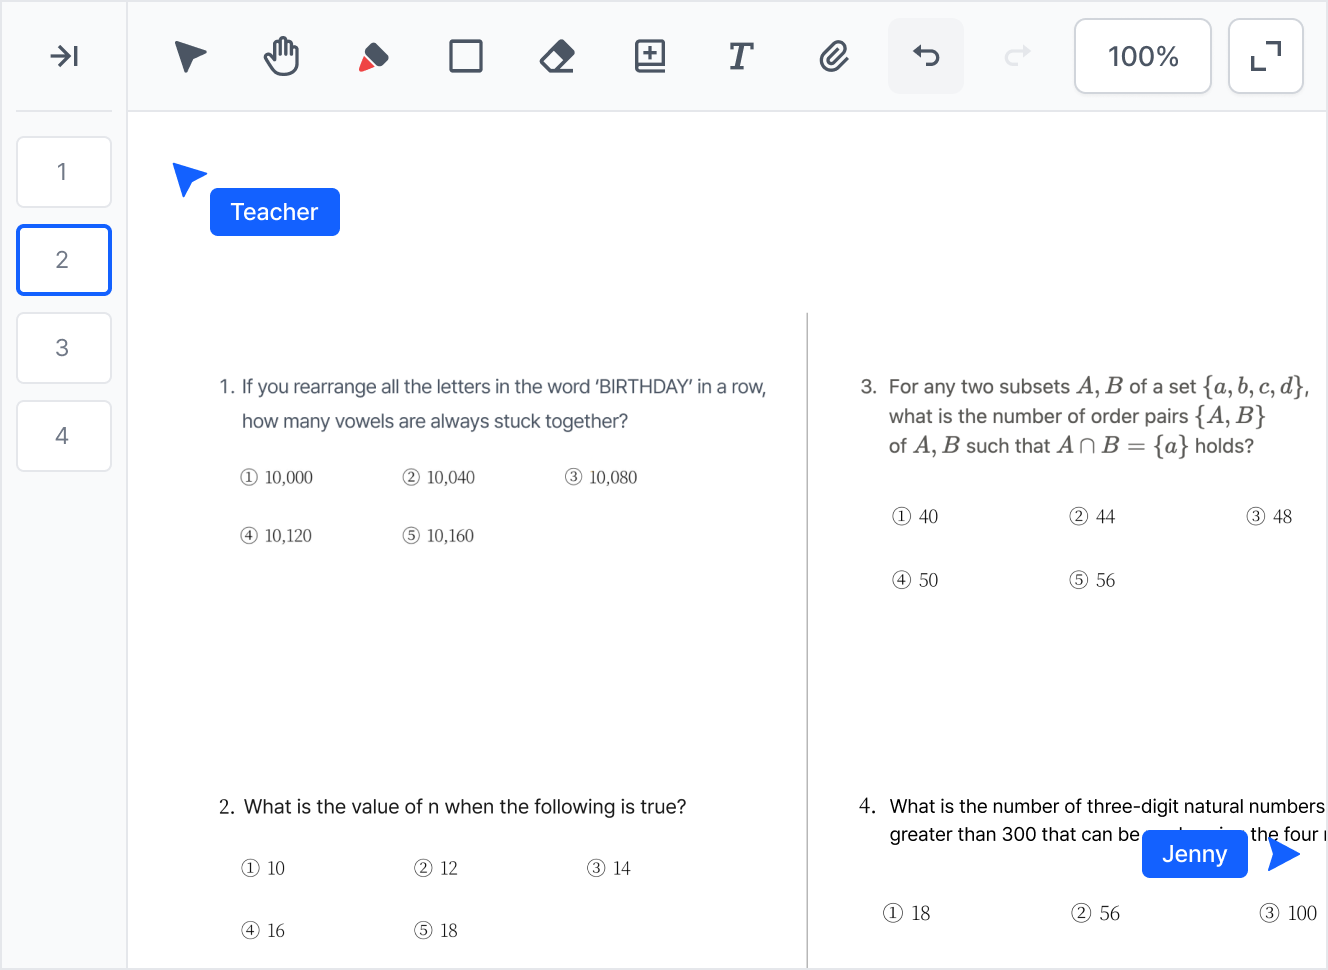The height and width of the screenshot is (970, 1328).
Task: Click the Teacher cursor label
Action: [x=275, y=212]
